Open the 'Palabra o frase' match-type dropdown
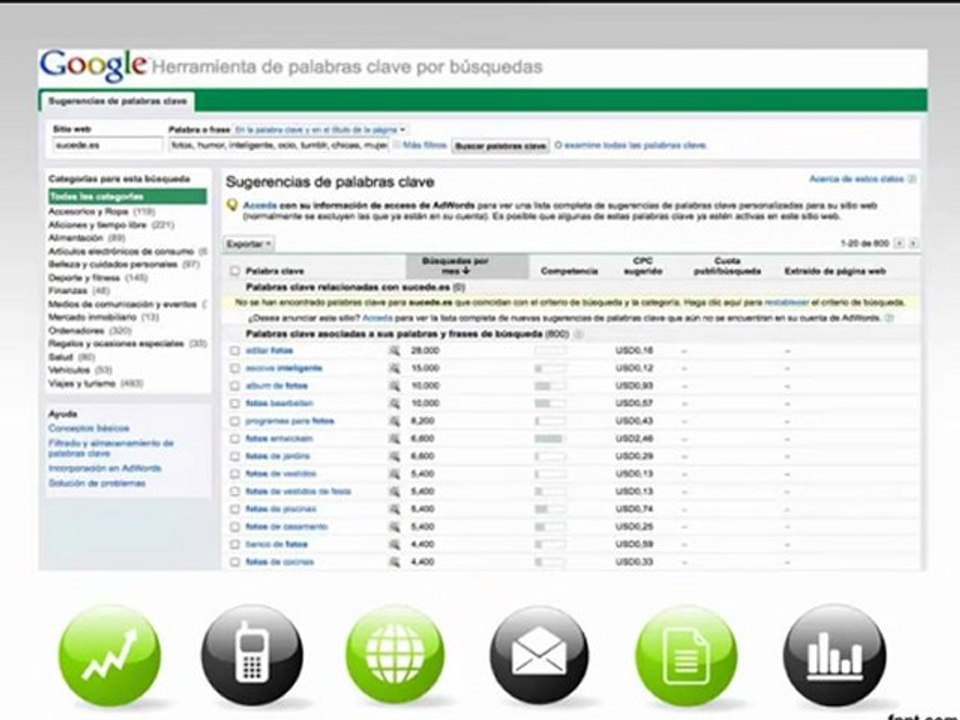The image size is (960, 720). 320,130
